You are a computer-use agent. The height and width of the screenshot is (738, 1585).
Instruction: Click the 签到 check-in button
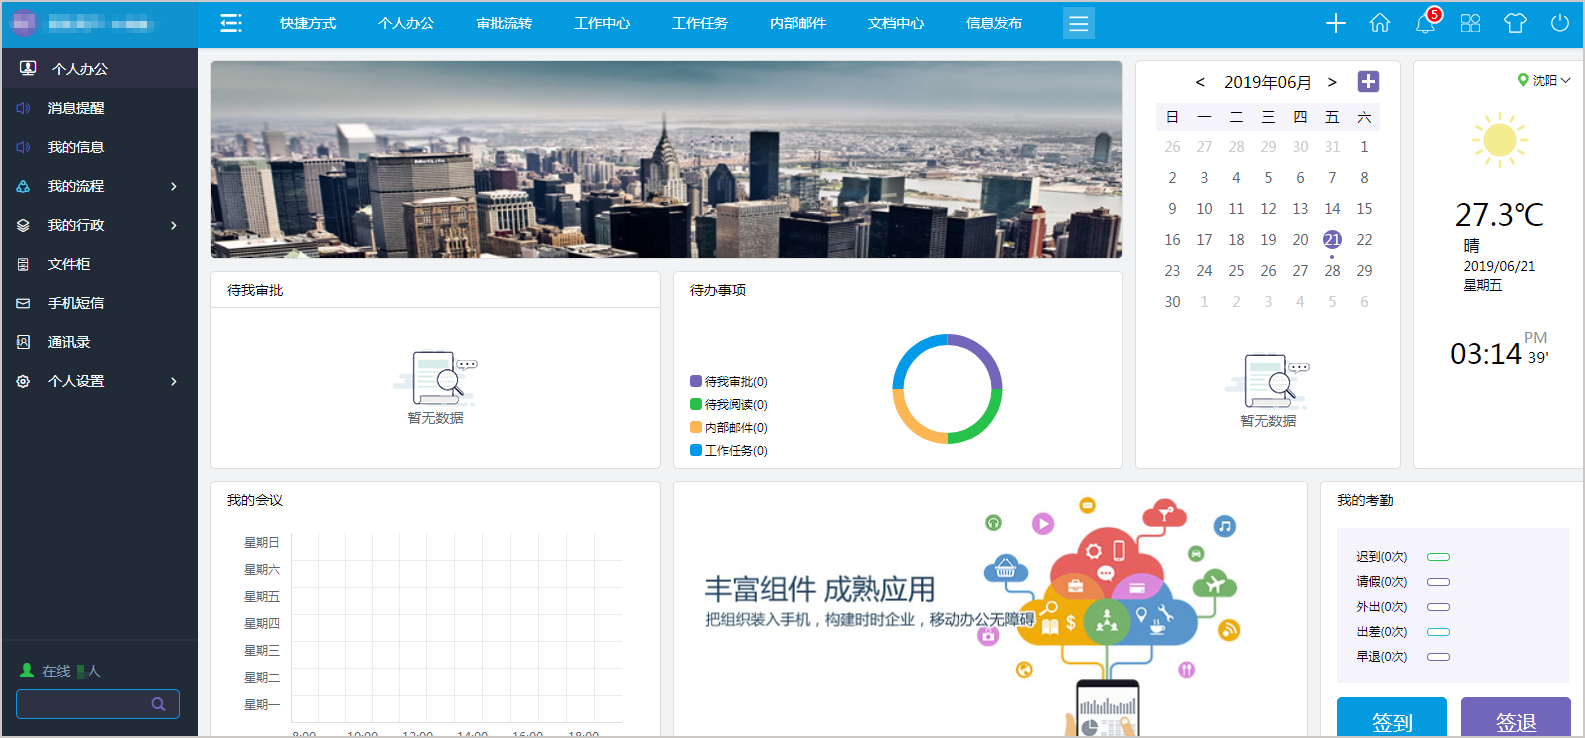point(1392,718)
